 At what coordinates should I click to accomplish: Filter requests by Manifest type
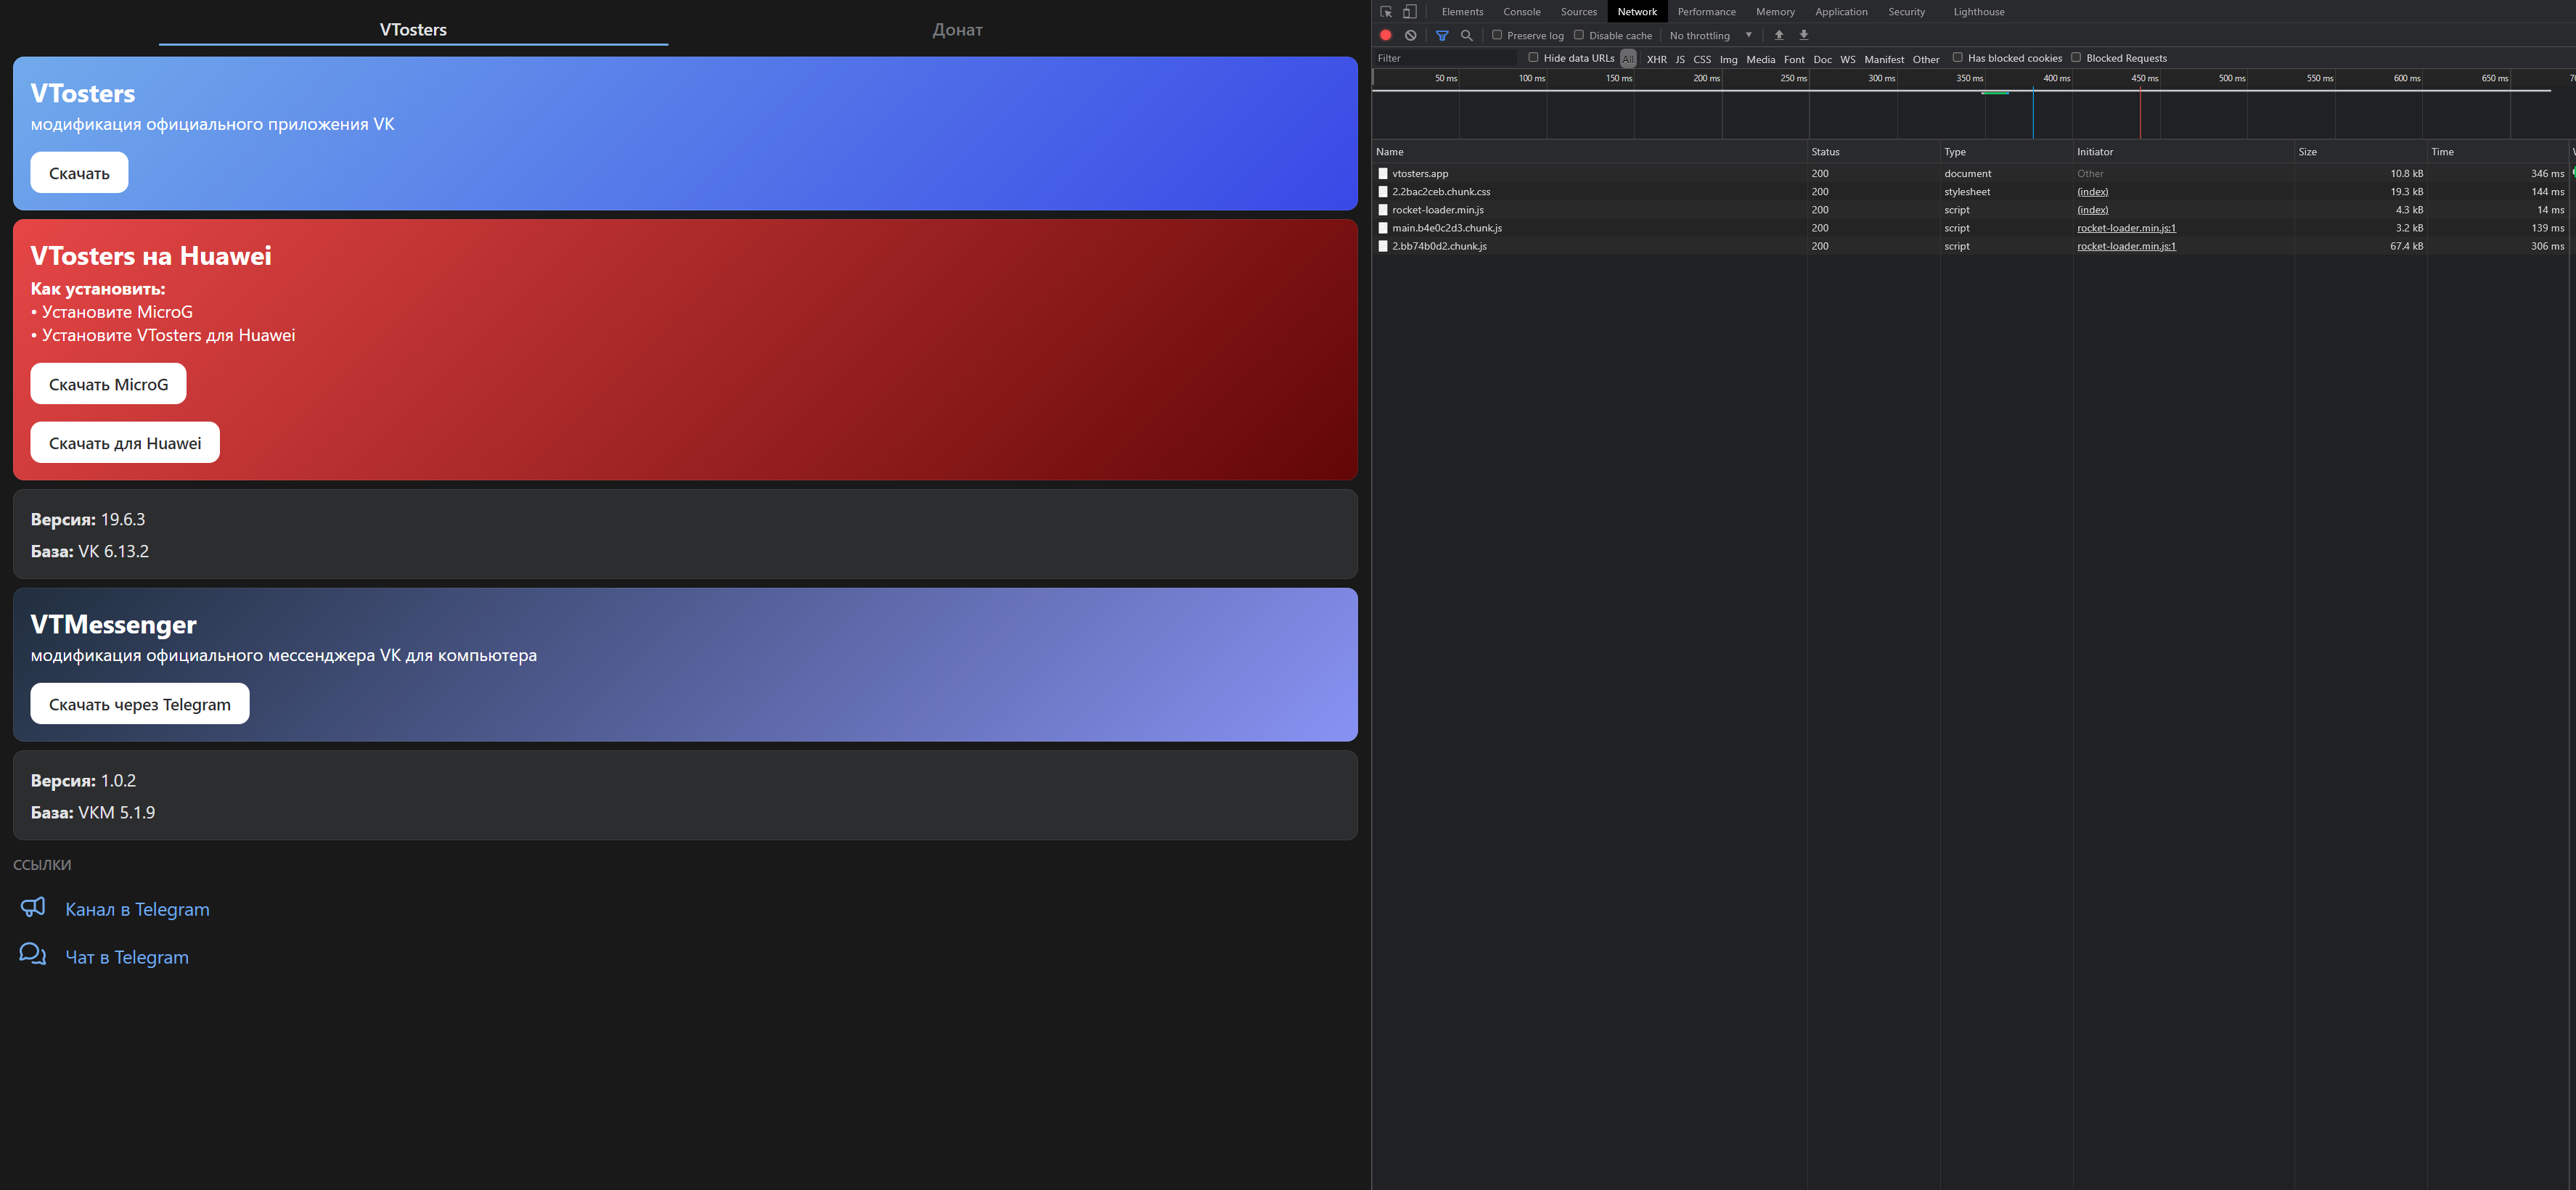click(x=1884, y=59)
